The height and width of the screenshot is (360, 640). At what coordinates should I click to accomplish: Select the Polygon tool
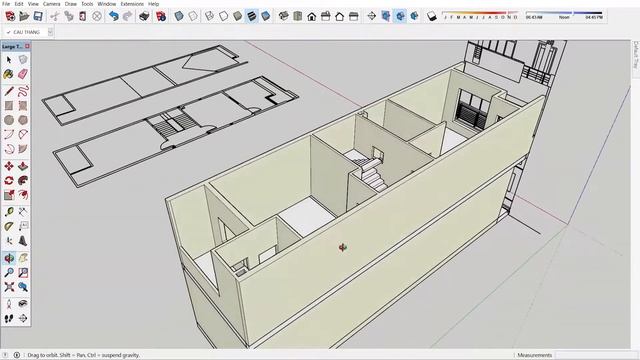pyautogui.click(x=23, y=120)
